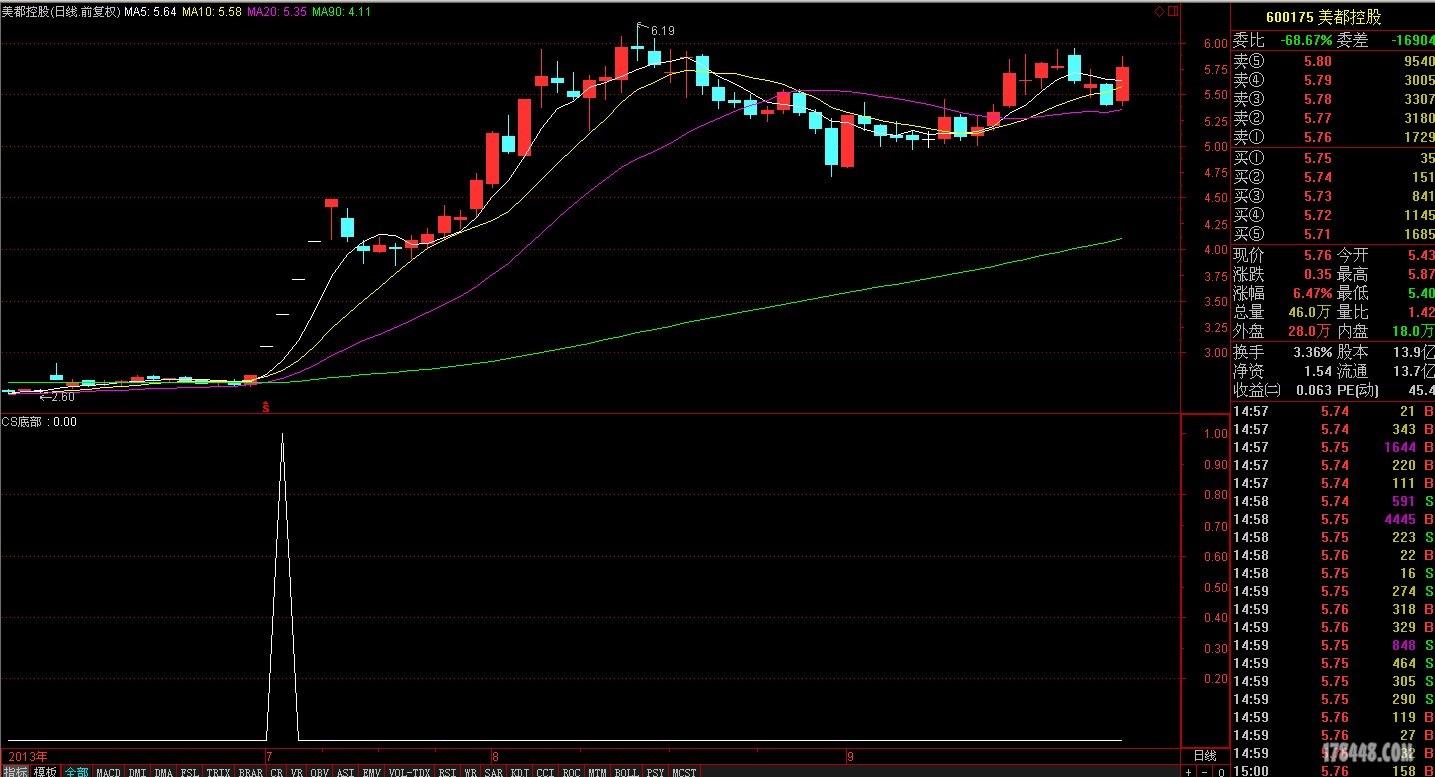Switch to the MTM indicator
Image resolution: width=1435 pixels, height=777 pixels.
[x=597, y=772]
